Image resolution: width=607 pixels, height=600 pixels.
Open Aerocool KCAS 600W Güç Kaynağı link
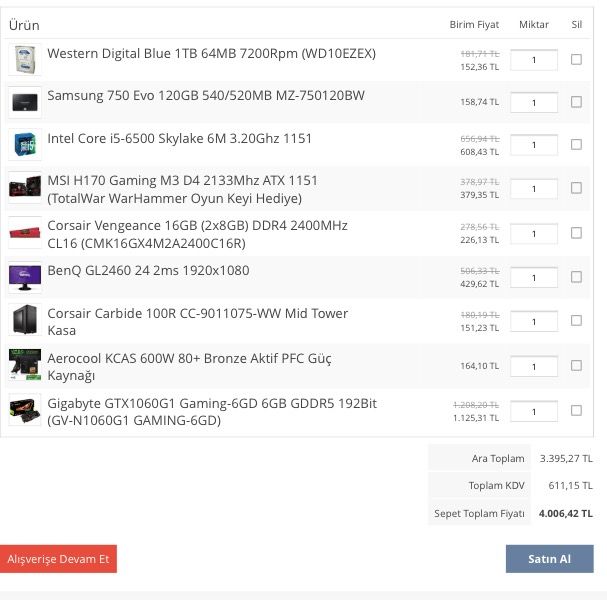[189, 367]
